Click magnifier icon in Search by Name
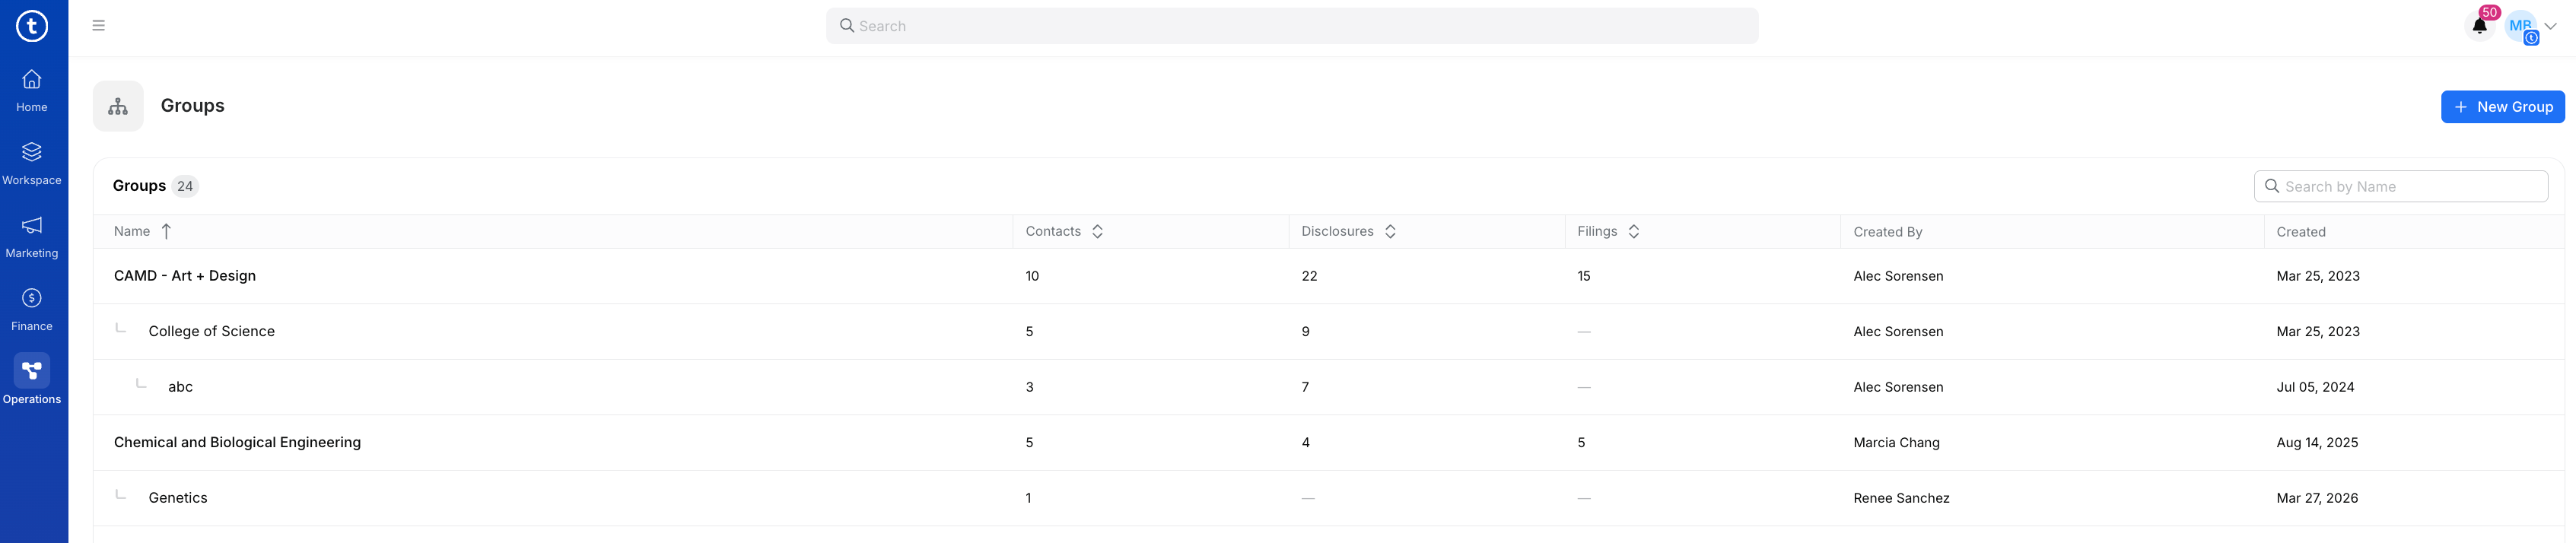The height and width of the screenshot is (543, 2576). tap(2271, 187)
